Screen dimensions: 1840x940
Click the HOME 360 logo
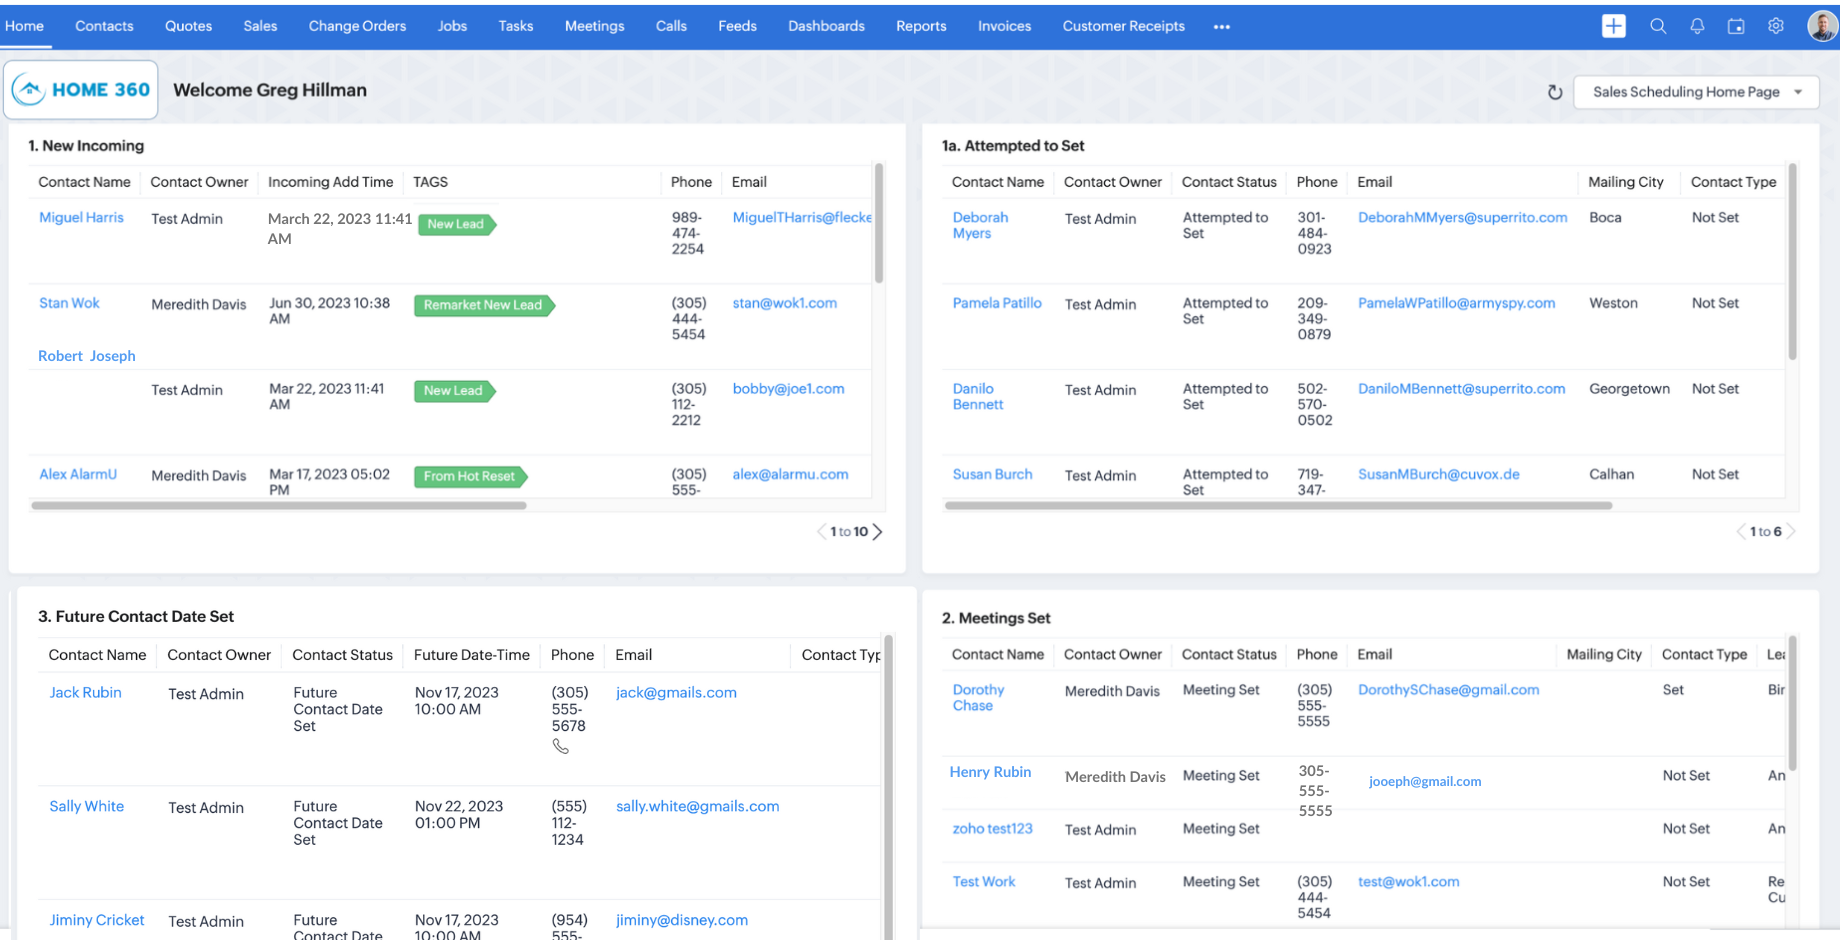(x=81, y=90)
